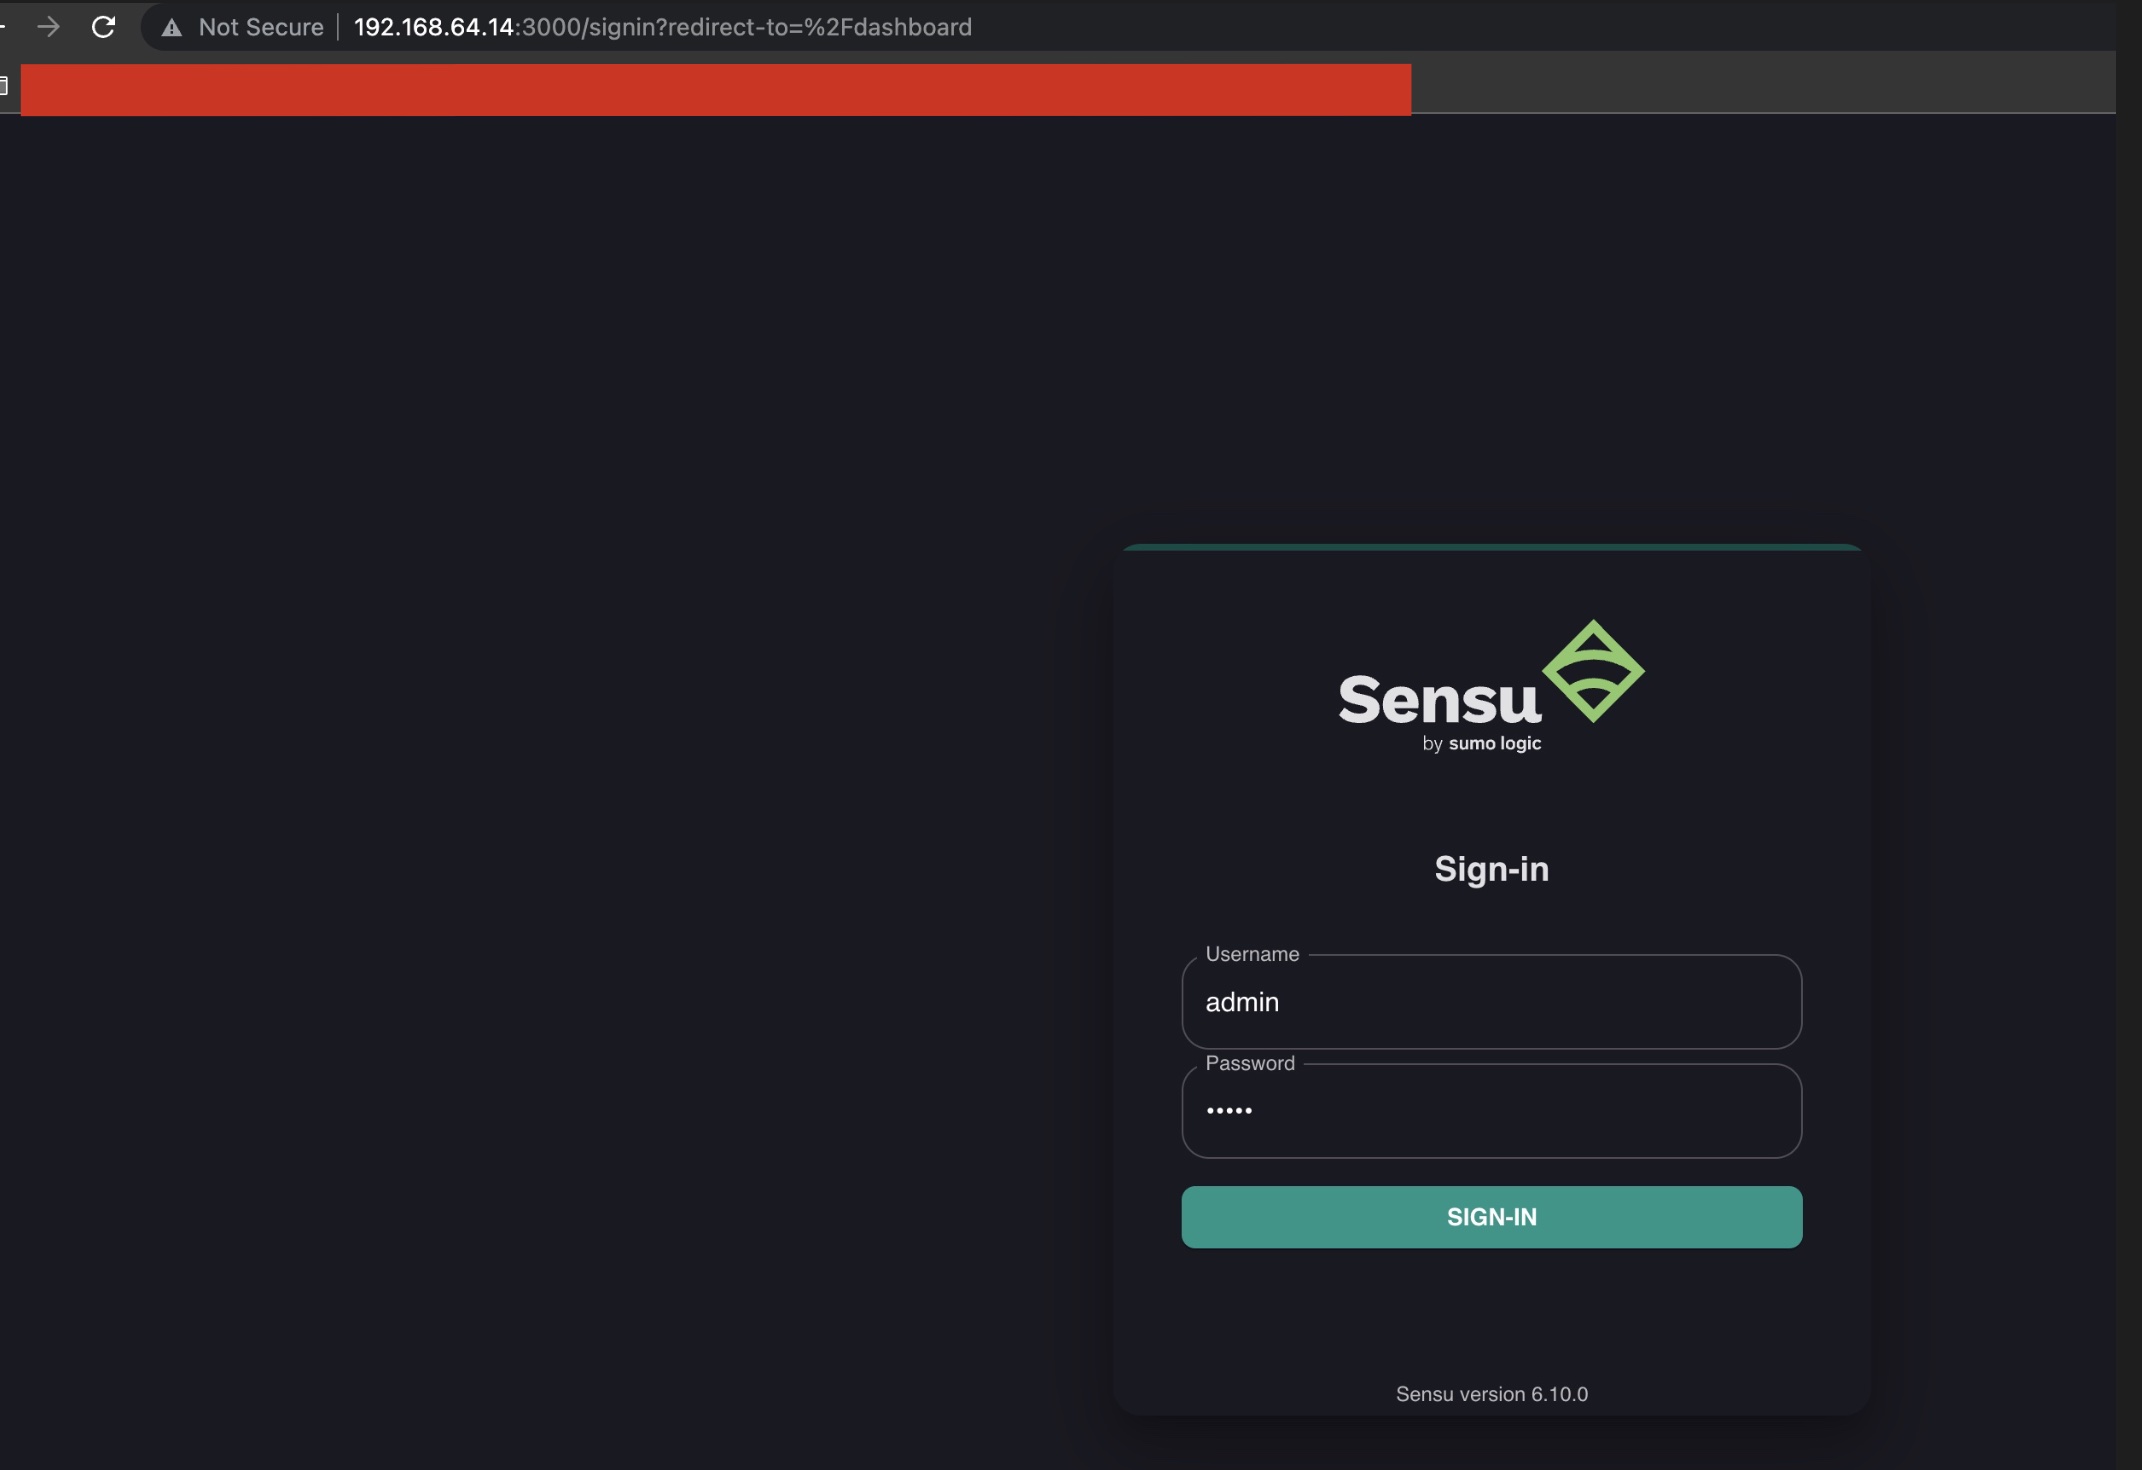Focus the Password input field
The height and width of the screenshot is (1470, 2142).
(1491, 1111)
